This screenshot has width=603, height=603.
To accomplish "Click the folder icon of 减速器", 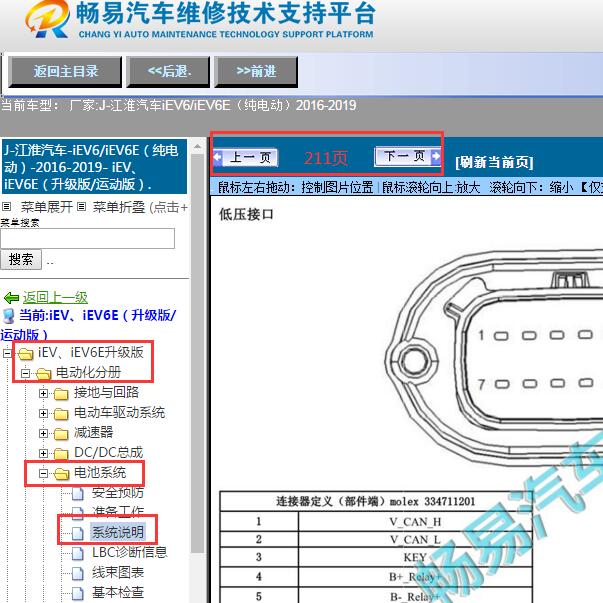I will tap(62, 434).
